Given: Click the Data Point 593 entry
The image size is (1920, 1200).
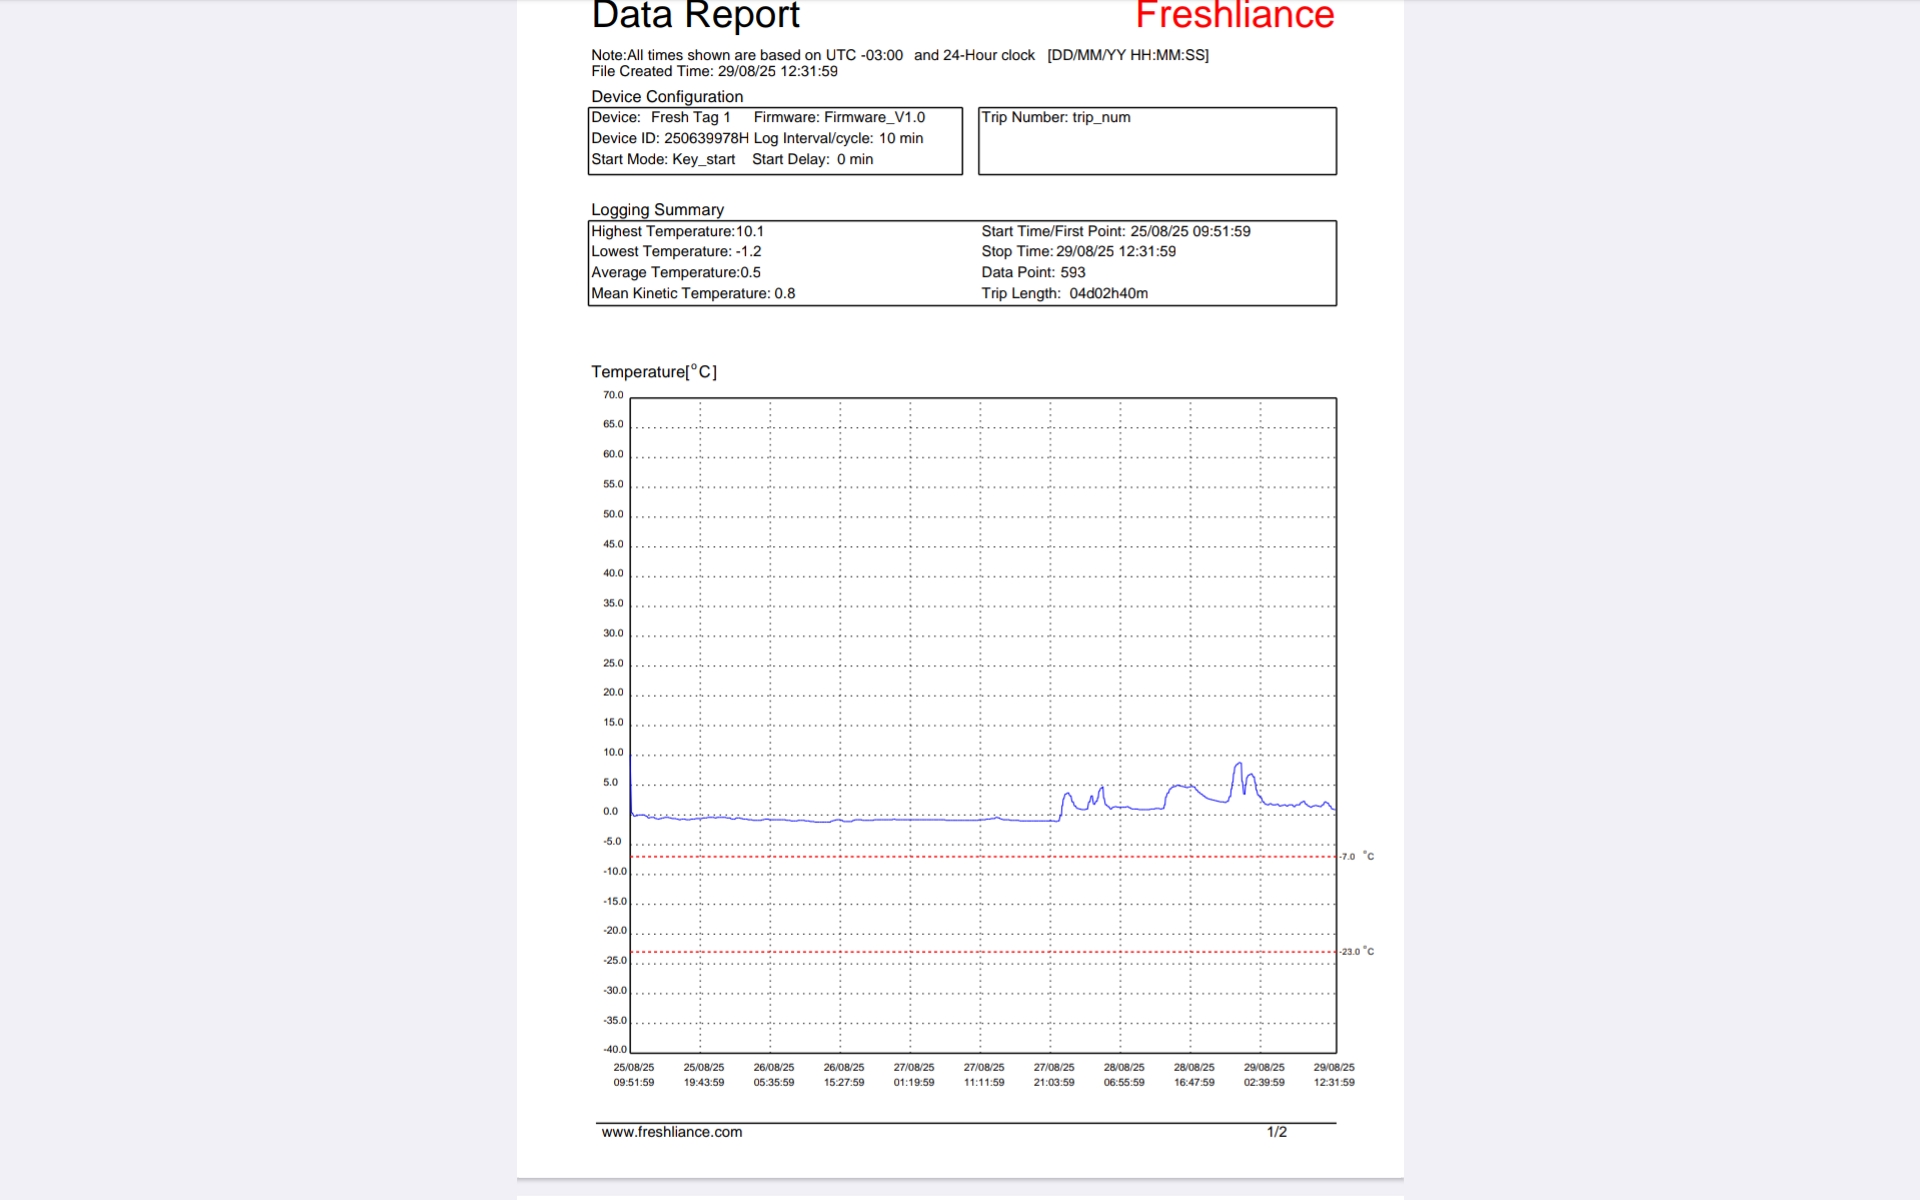Looking at the screenshot, I should click(1033, 272).
